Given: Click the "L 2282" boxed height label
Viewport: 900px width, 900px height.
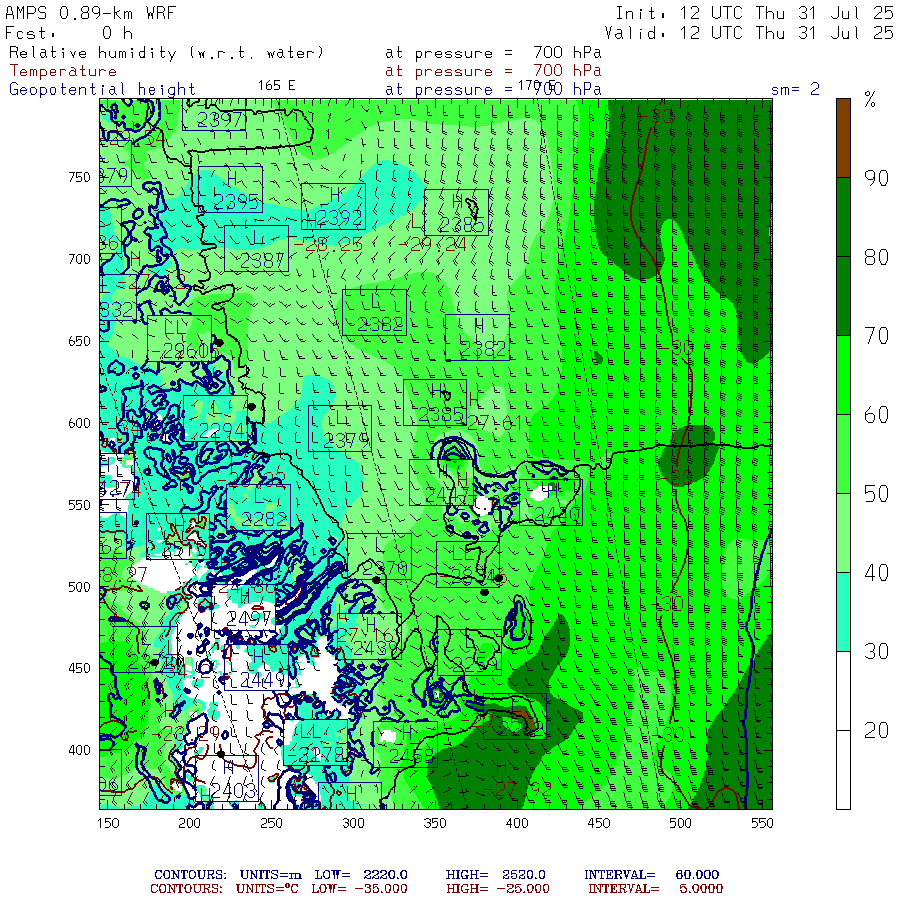Looking at the screenshot, I should (x=258, y=507).
